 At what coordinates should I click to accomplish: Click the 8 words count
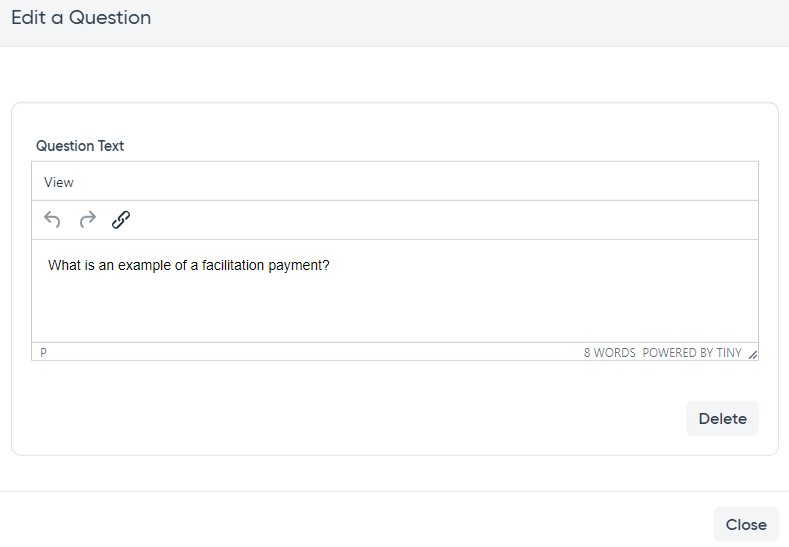(609, 353)
